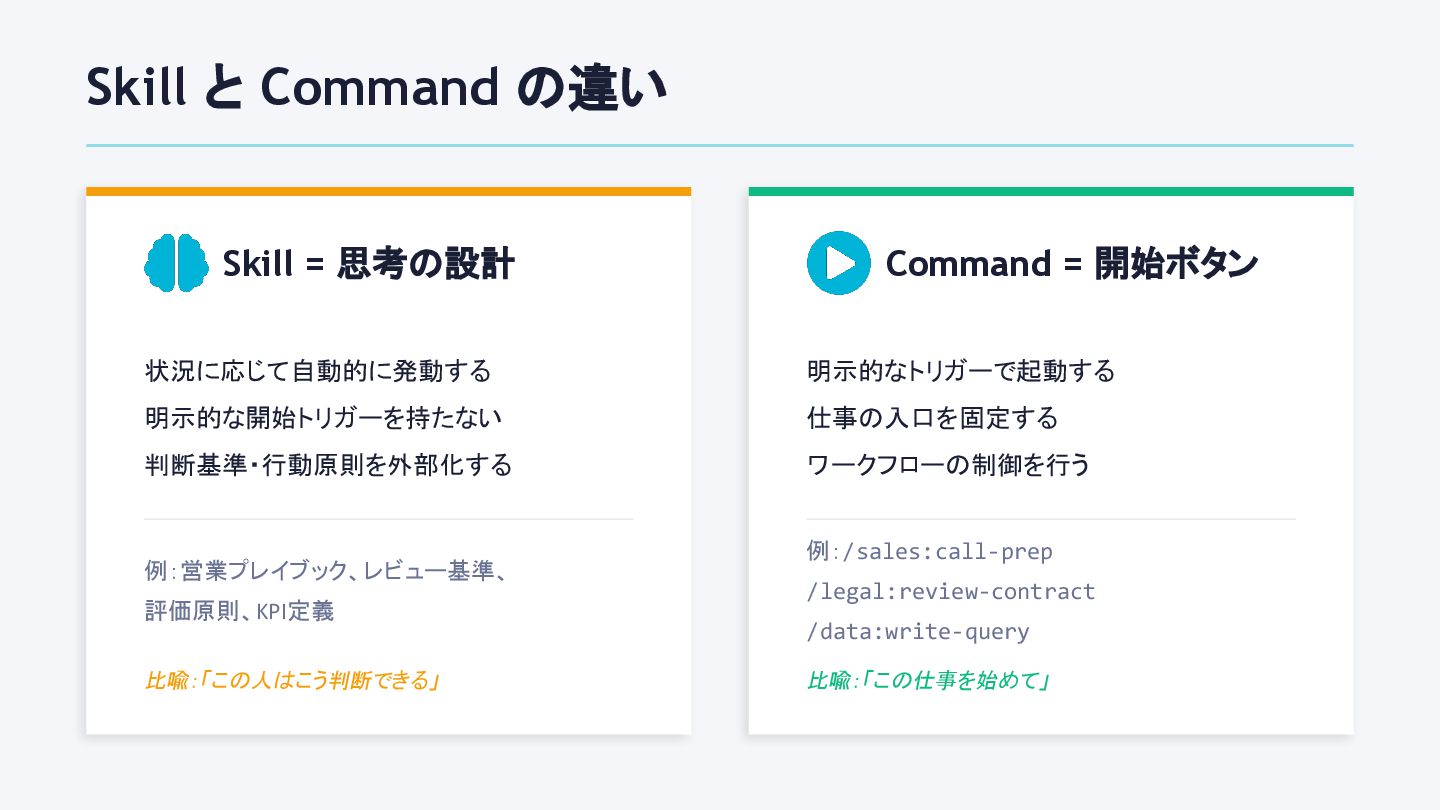Click the line '状況に応じて自動的に発動する'
The width and height of the screenshot is (1440, 810).
(318, 371)
